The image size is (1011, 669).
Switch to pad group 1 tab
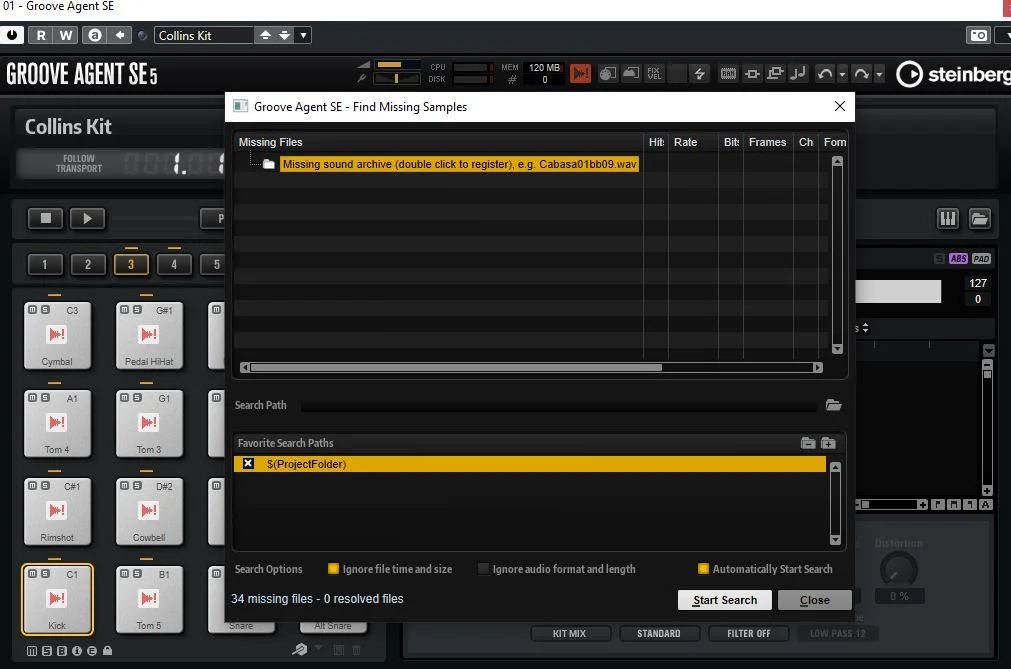(x=44, y=264)
